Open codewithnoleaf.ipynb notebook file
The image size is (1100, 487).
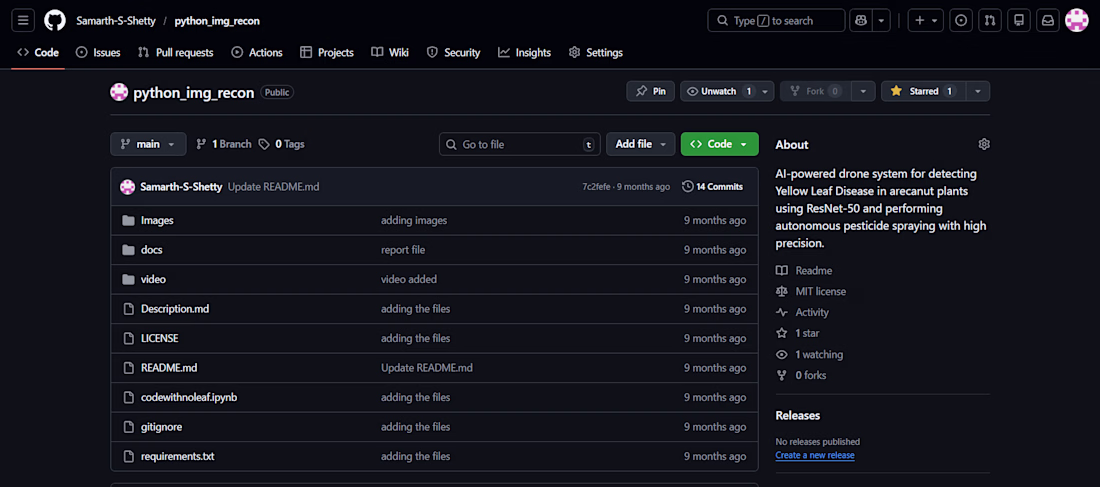(189, 397)
